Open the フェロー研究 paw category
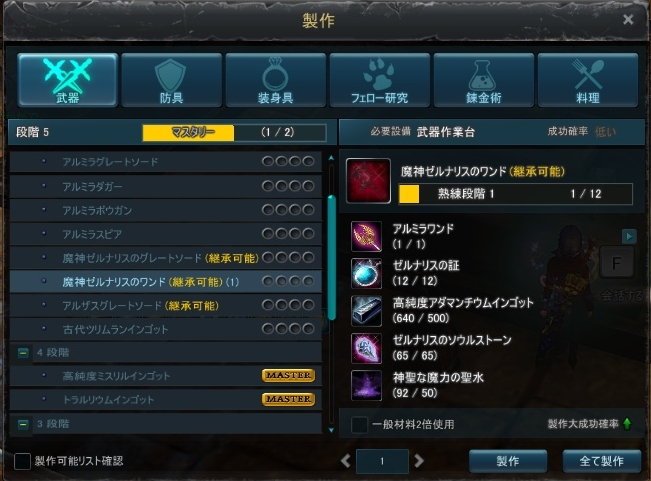 click(x=379, y=80)
